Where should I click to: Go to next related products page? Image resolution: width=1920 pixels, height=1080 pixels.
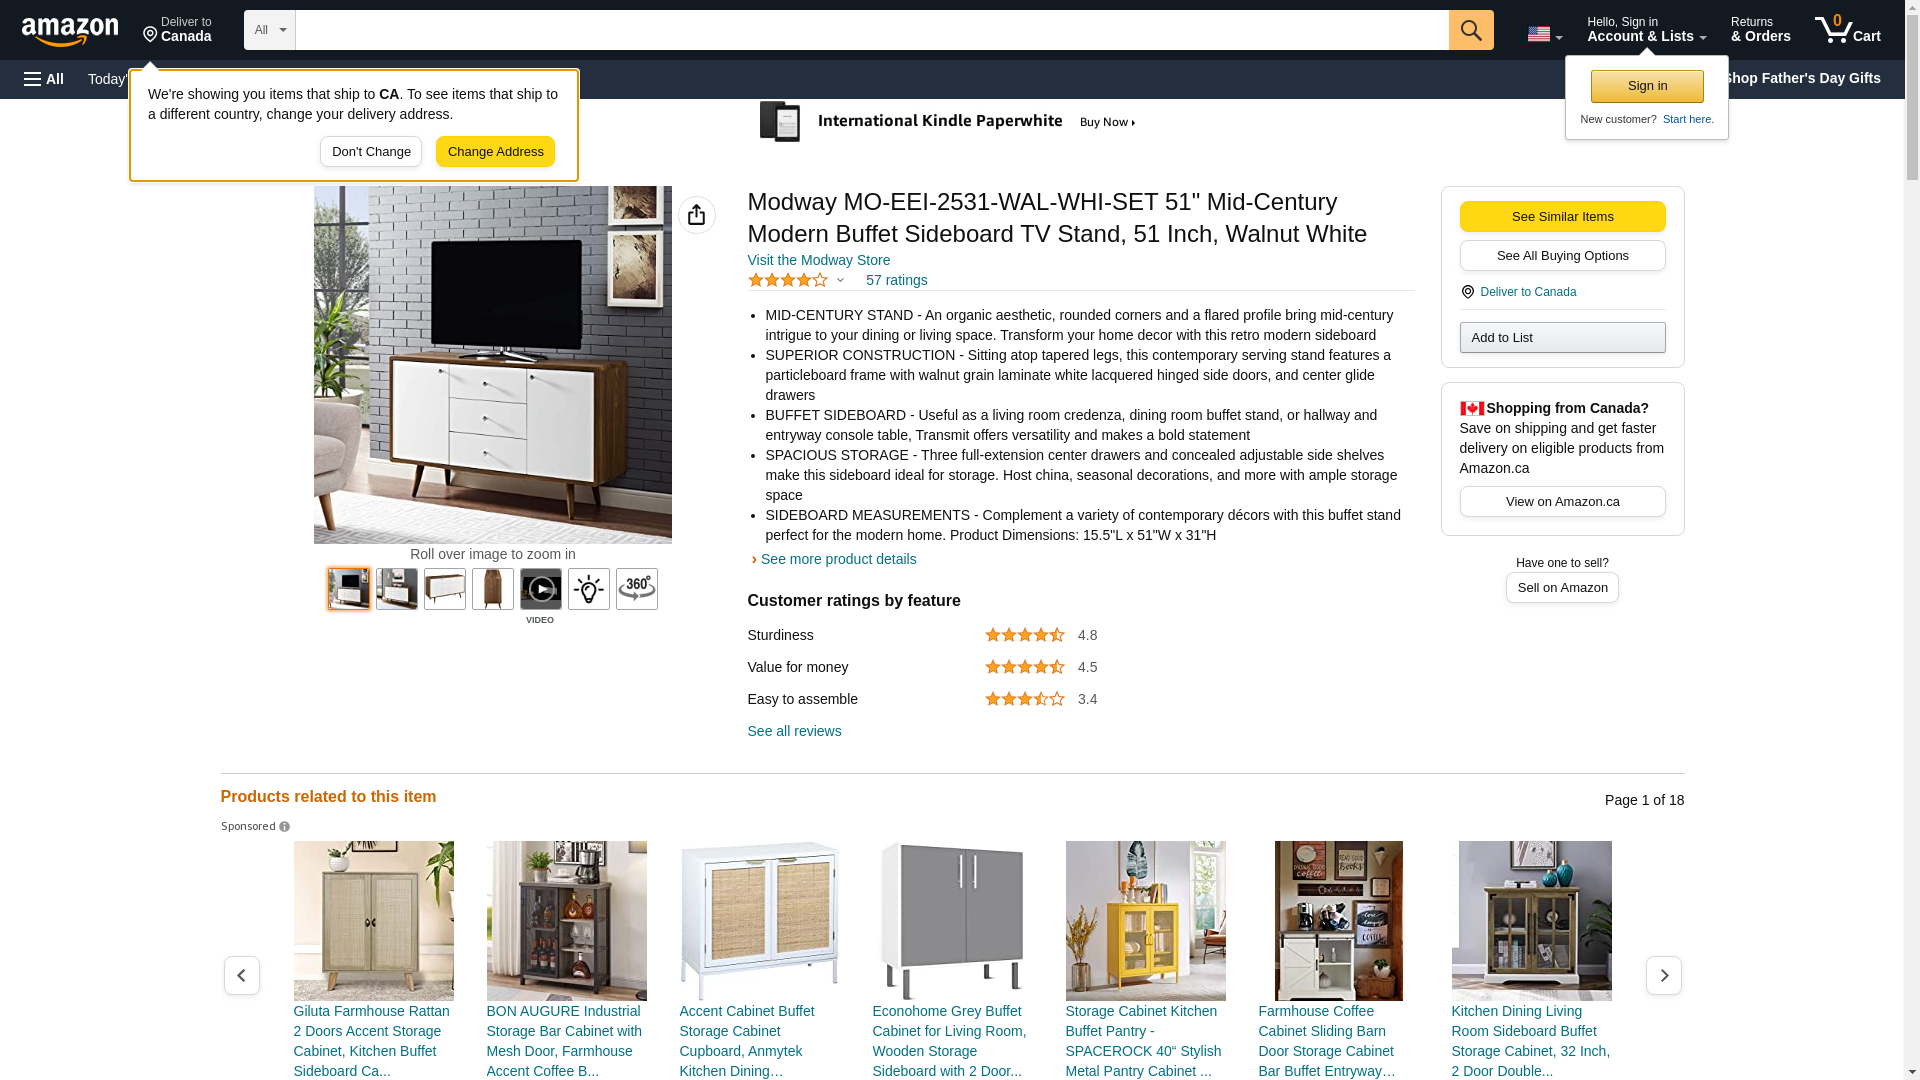(x=1664, y=975)
